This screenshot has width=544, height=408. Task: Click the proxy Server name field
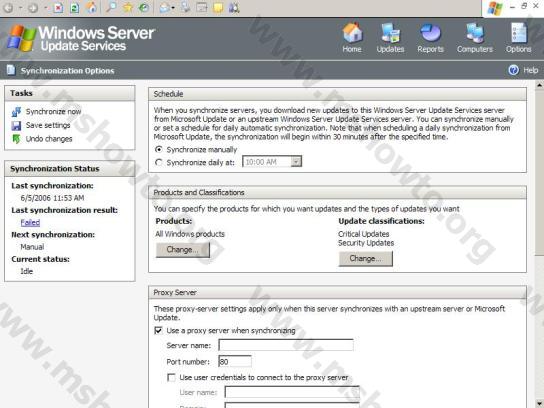[286, 345]
